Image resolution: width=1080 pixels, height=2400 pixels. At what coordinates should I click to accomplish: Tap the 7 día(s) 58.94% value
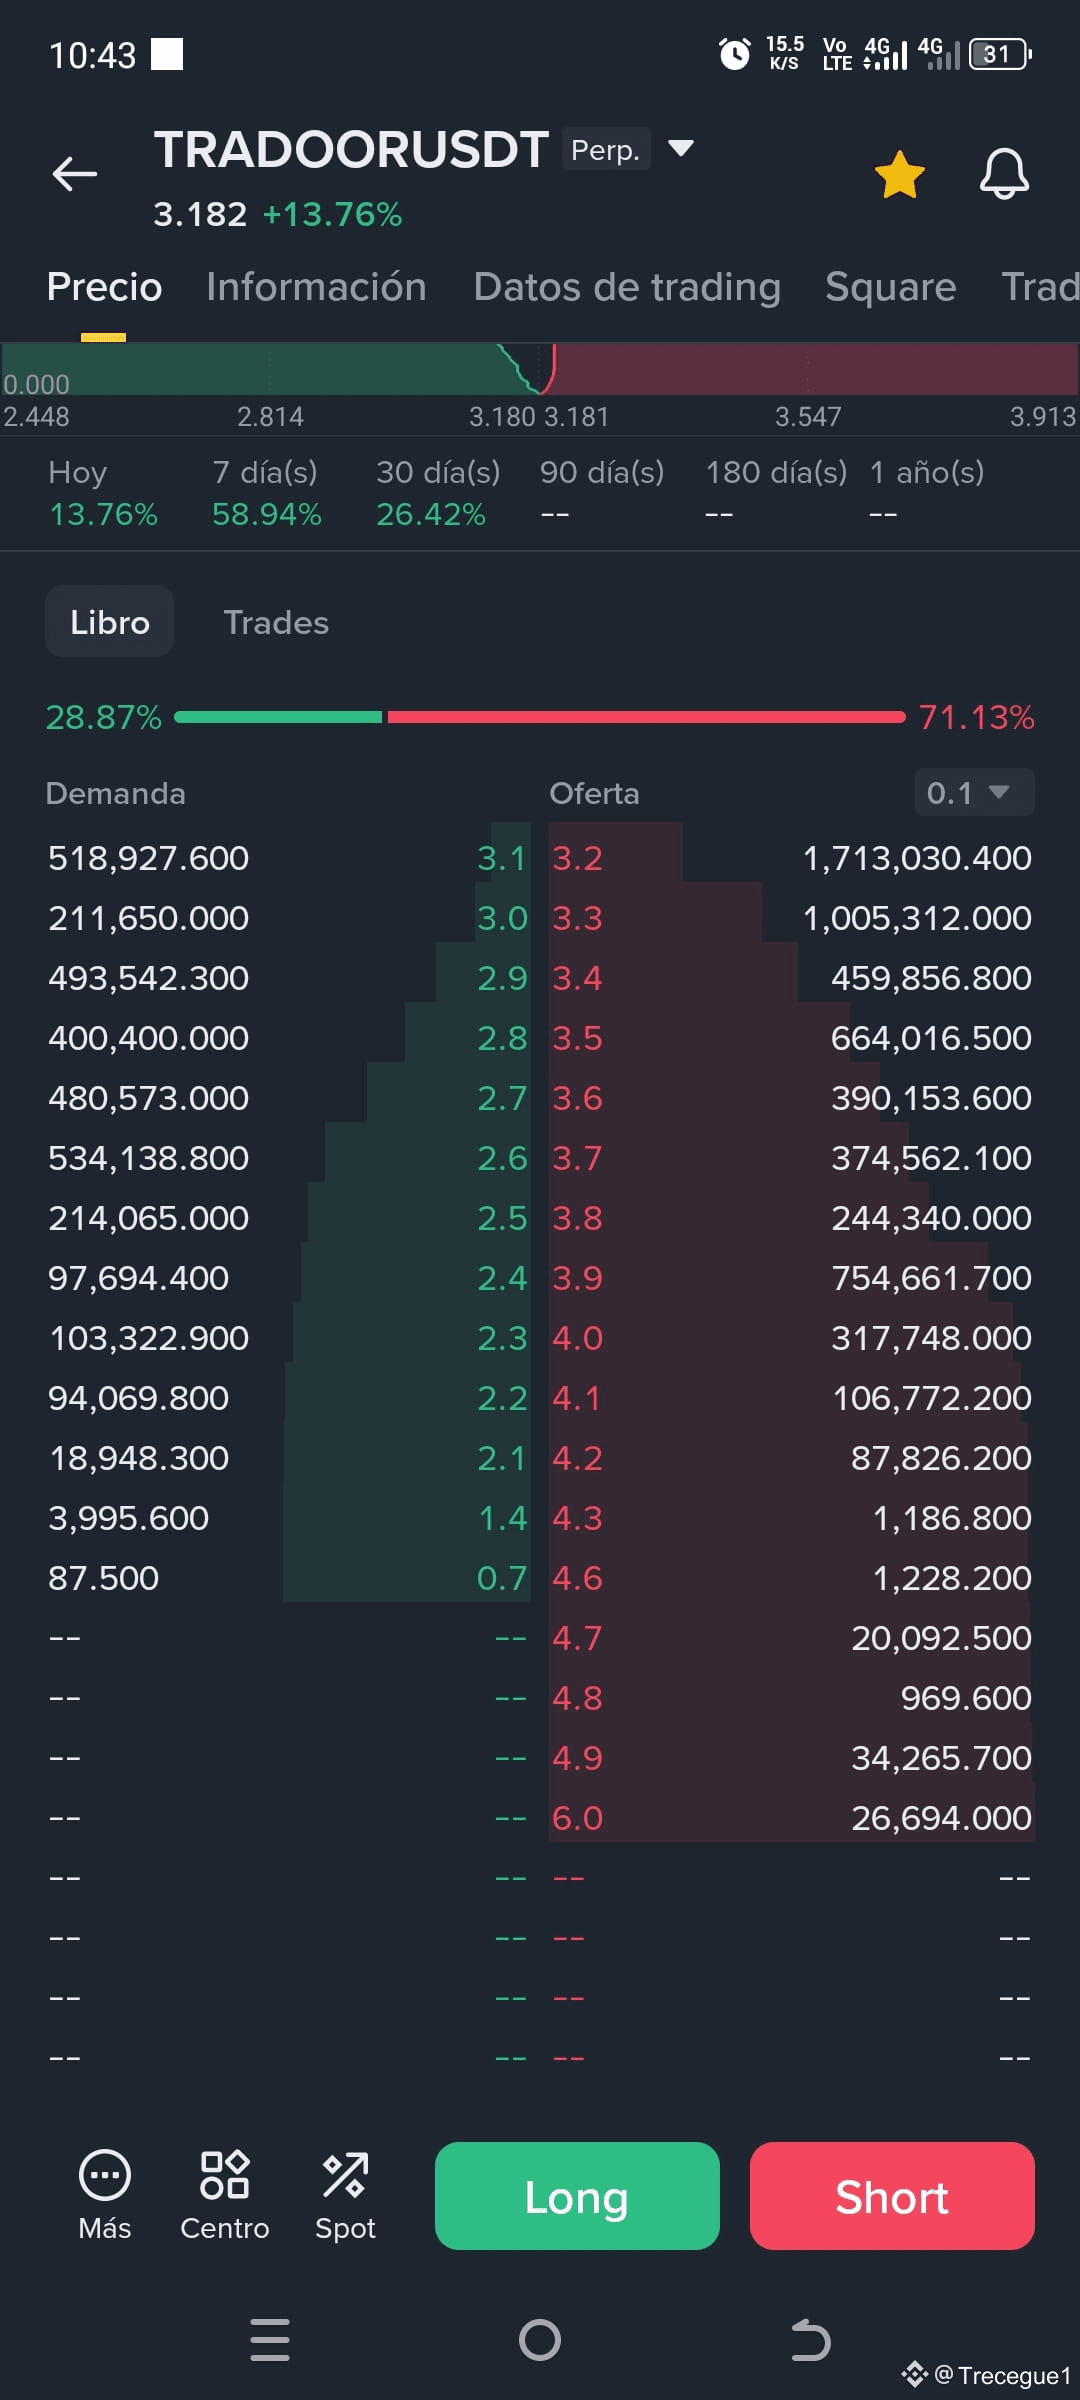[266, 514]
